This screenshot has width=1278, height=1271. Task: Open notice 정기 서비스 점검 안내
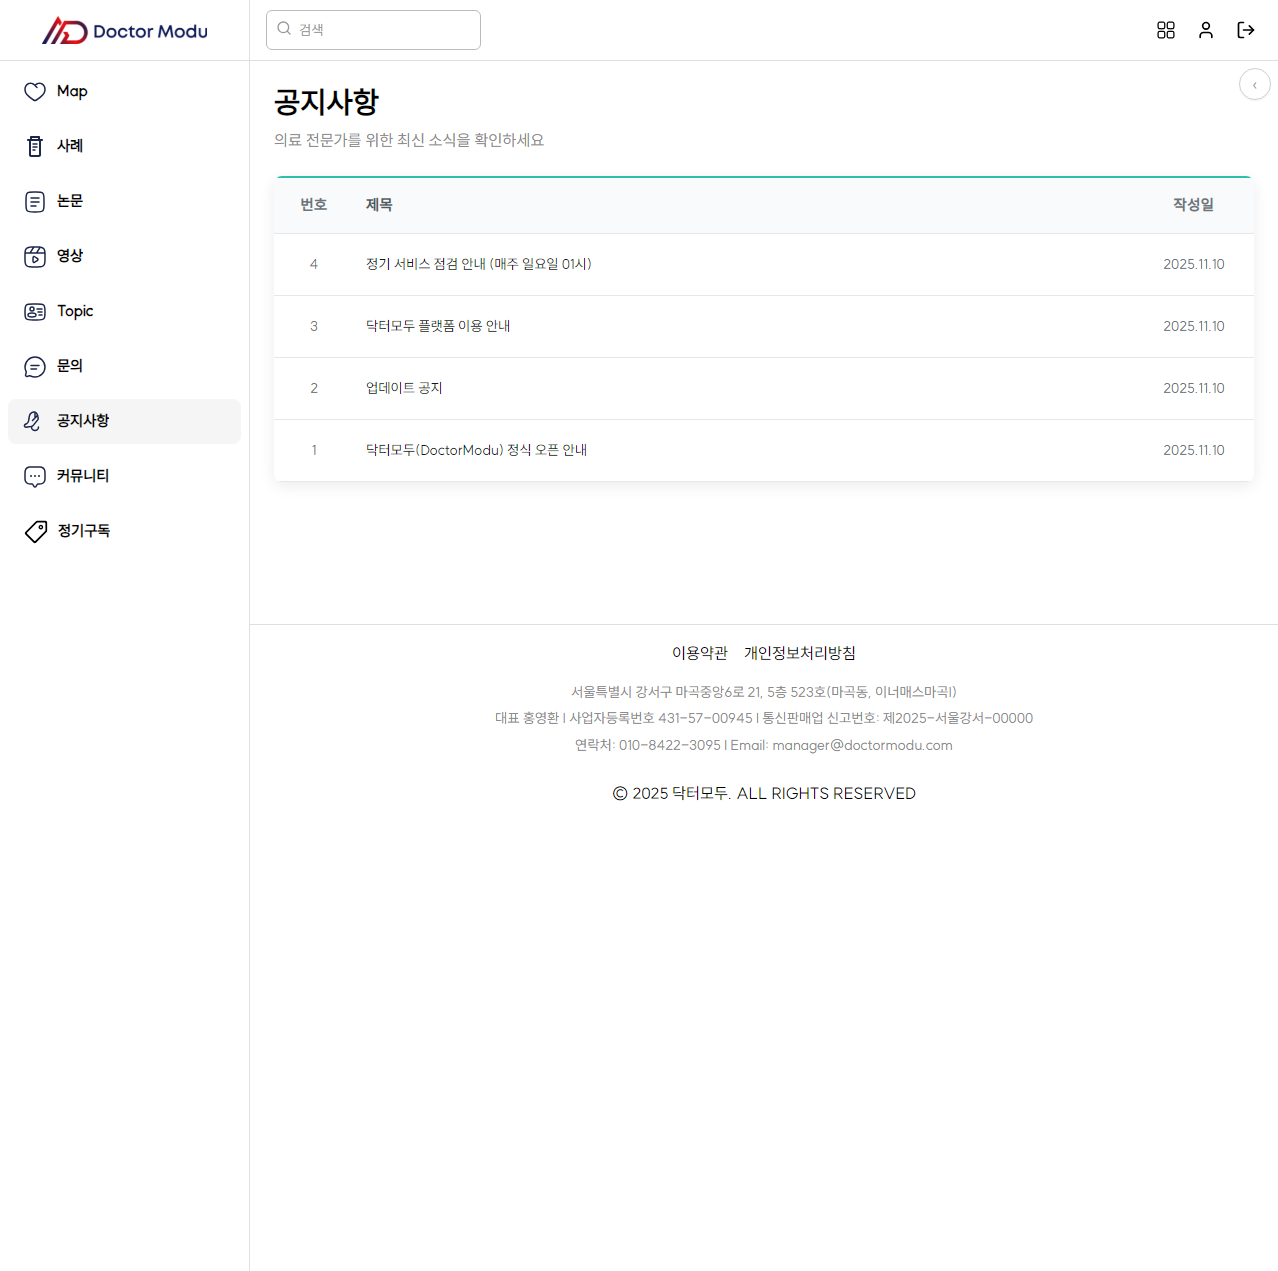[x=478, y=264]
